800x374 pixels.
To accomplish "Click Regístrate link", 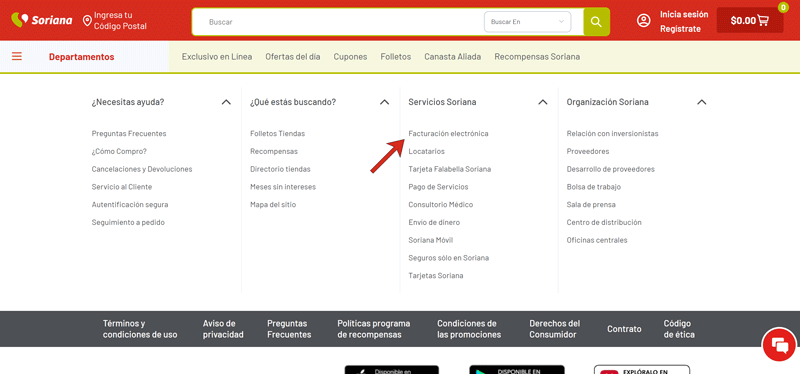I will (x=681, y=29).
